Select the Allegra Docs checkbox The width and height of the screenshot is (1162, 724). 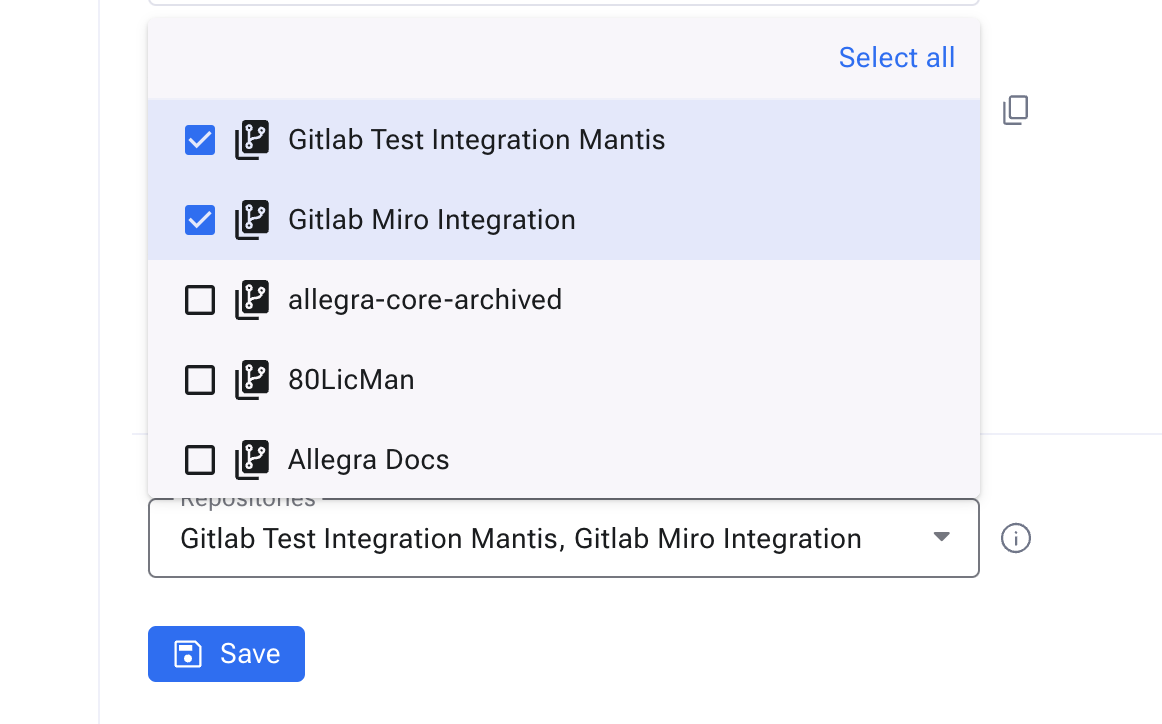tap(199, 459)
